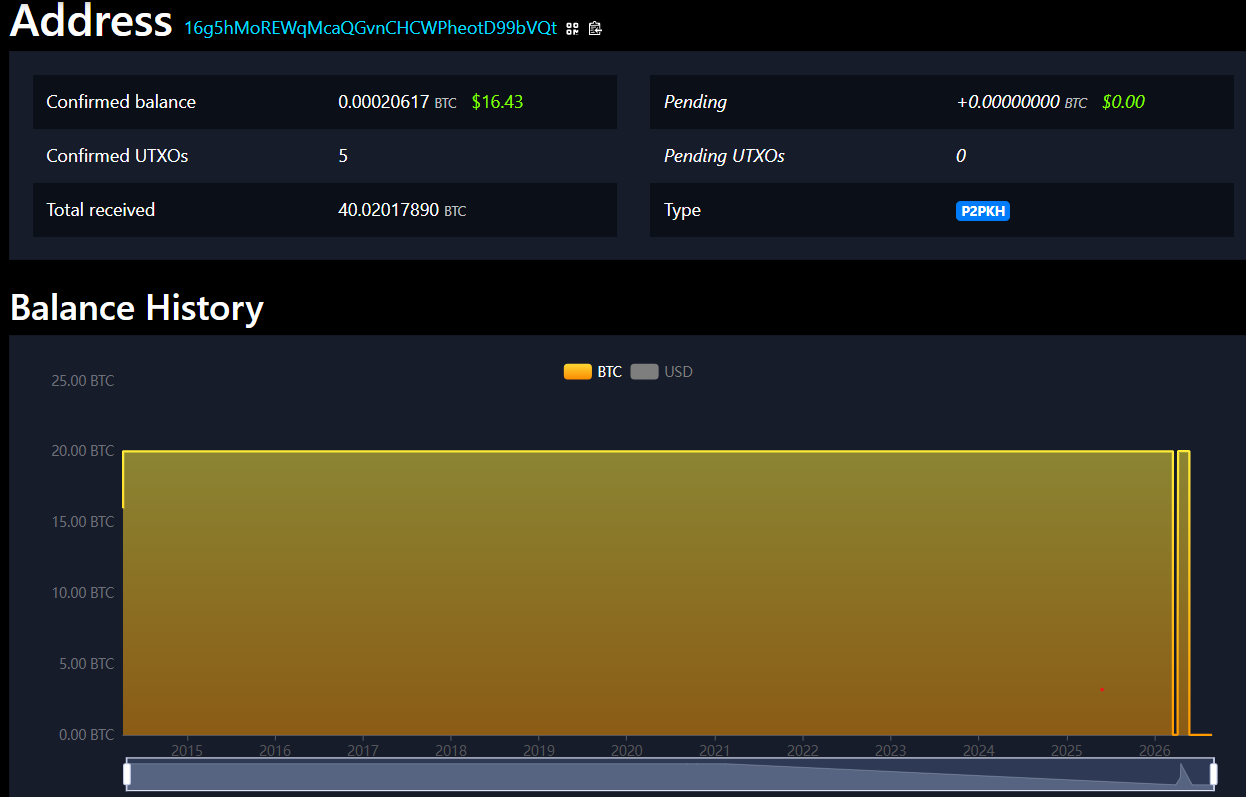Screen dimensions: 1246x797
Task: Click the Pending label
Action: click(x=695, y=102)
